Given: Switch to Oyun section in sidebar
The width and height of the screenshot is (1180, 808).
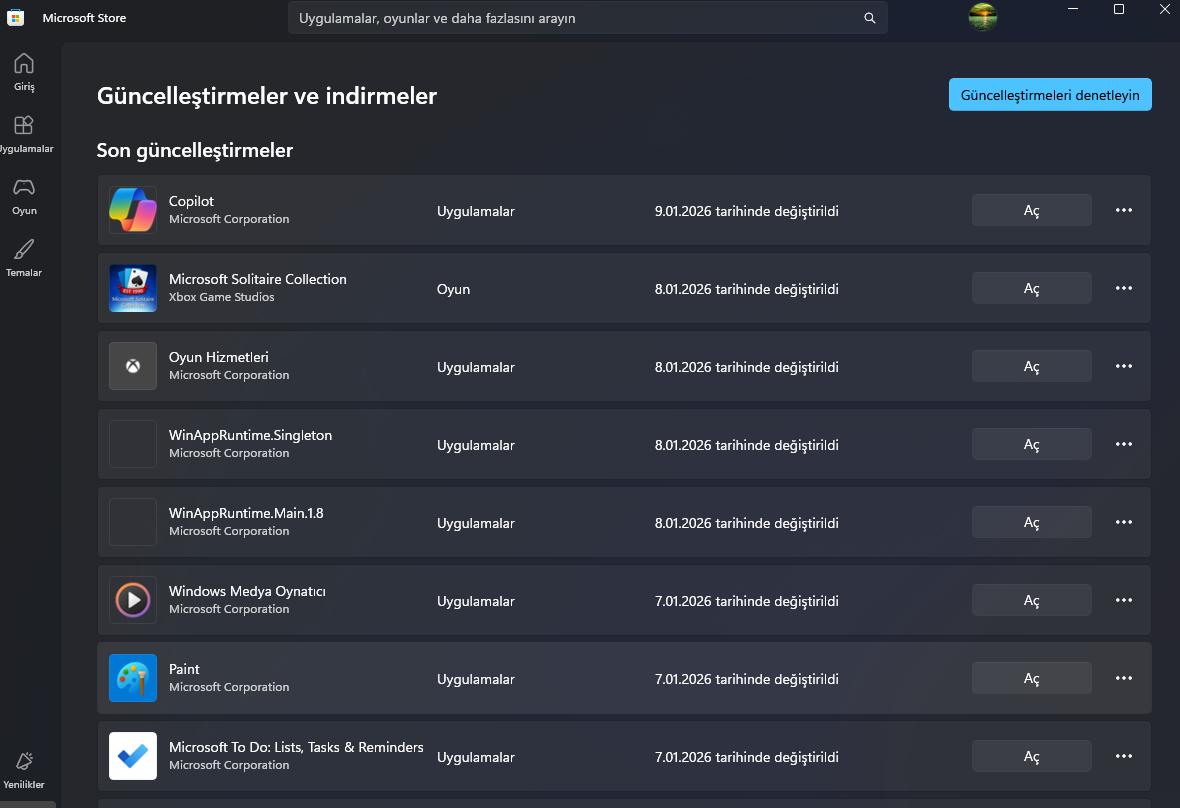Looking at the screenshot, I should point(24,196).
